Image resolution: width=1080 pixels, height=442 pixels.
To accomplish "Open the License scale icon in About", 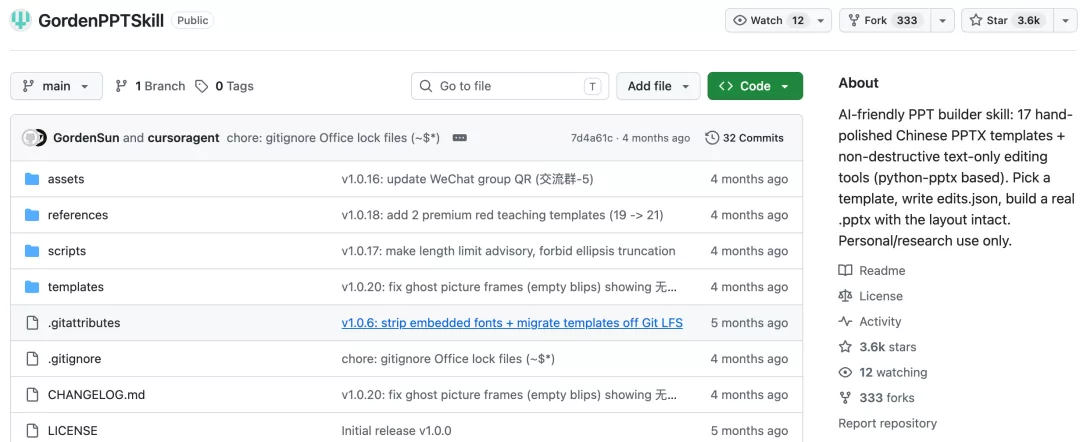I will pyautogui.click(x=845, y=296).
